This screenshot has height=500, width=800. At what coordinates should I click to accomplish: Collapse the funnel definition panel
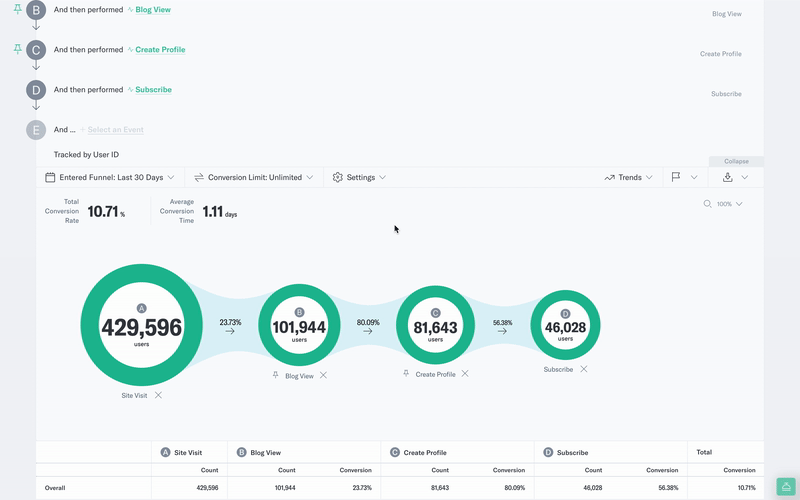coord(736,161)
